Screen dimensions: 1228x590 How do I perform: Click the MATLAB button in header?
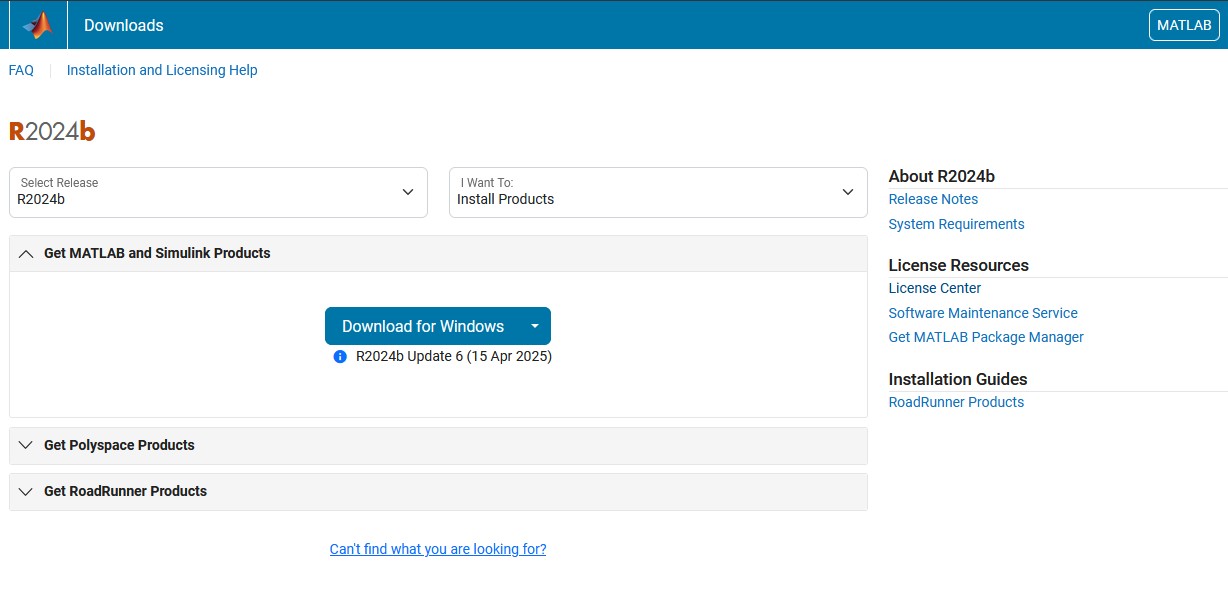pyautogui.click(x=1184, y=25)
